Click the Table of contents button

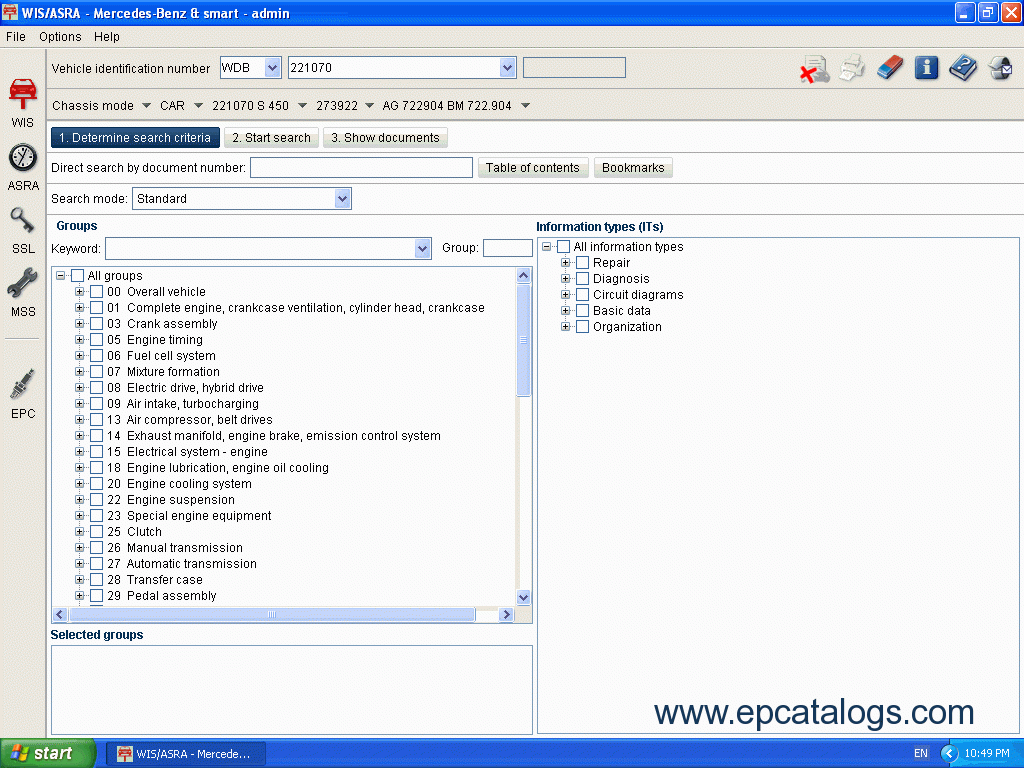[532, 168]
